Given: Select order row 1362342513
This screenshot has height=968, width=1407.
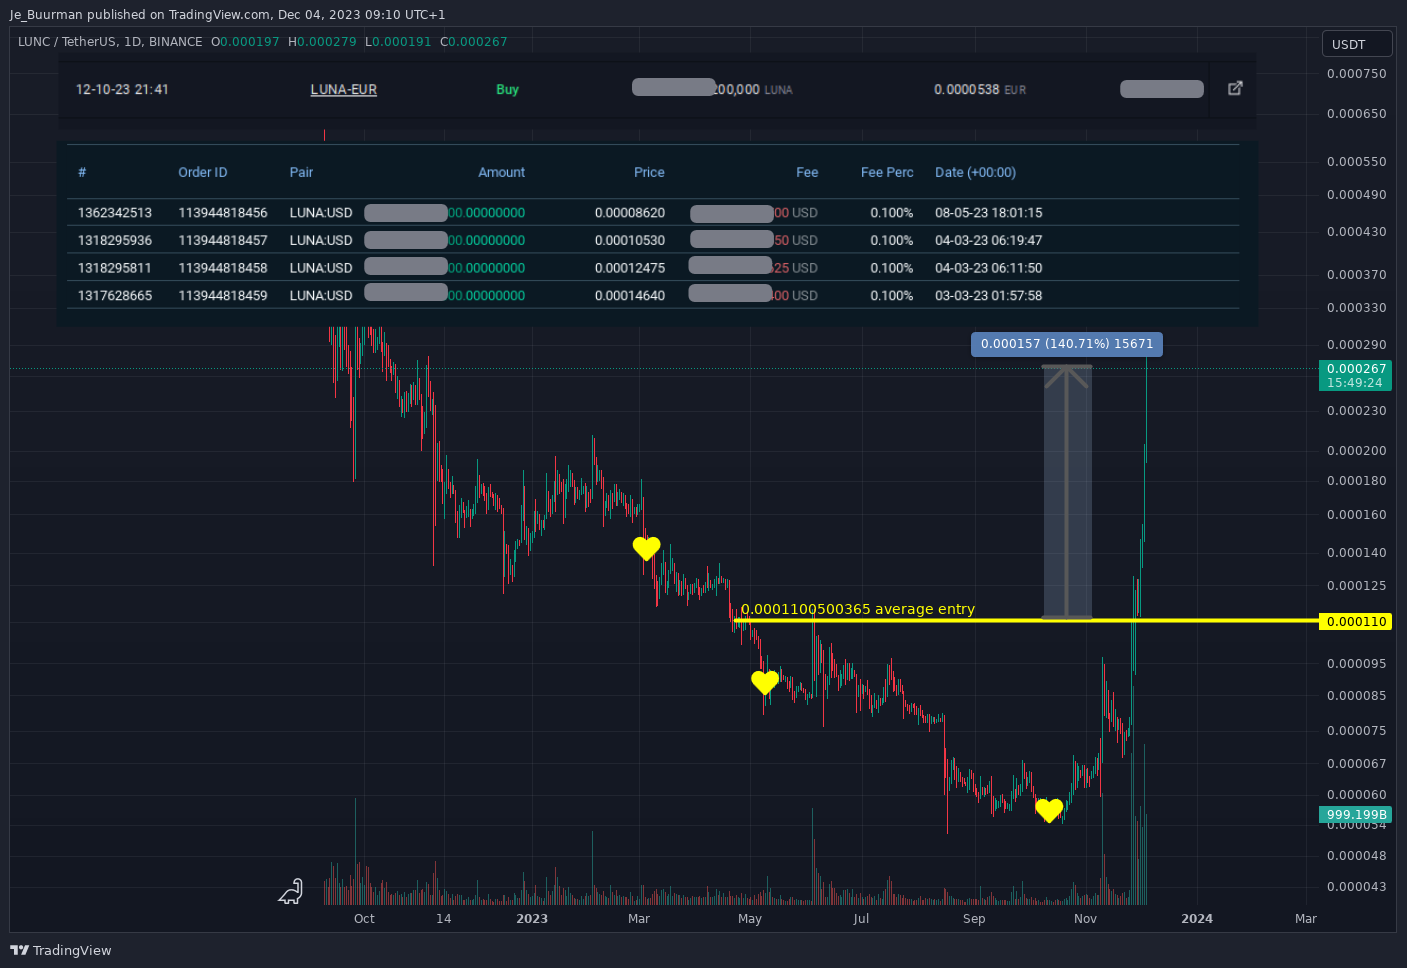Looking at the screenshot, I should click(x=653, y=213).
